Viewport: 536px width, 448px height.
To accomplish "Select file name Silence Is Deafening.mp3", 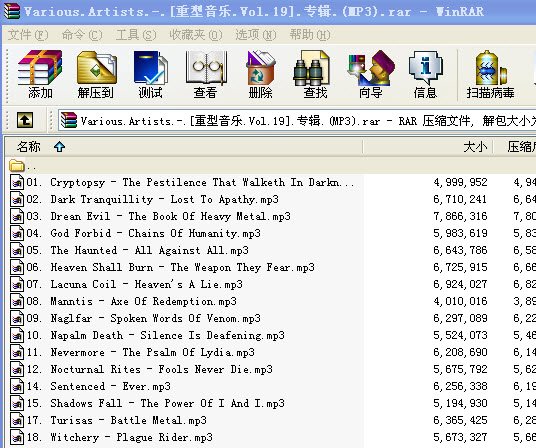I will (x=213, y=335).
